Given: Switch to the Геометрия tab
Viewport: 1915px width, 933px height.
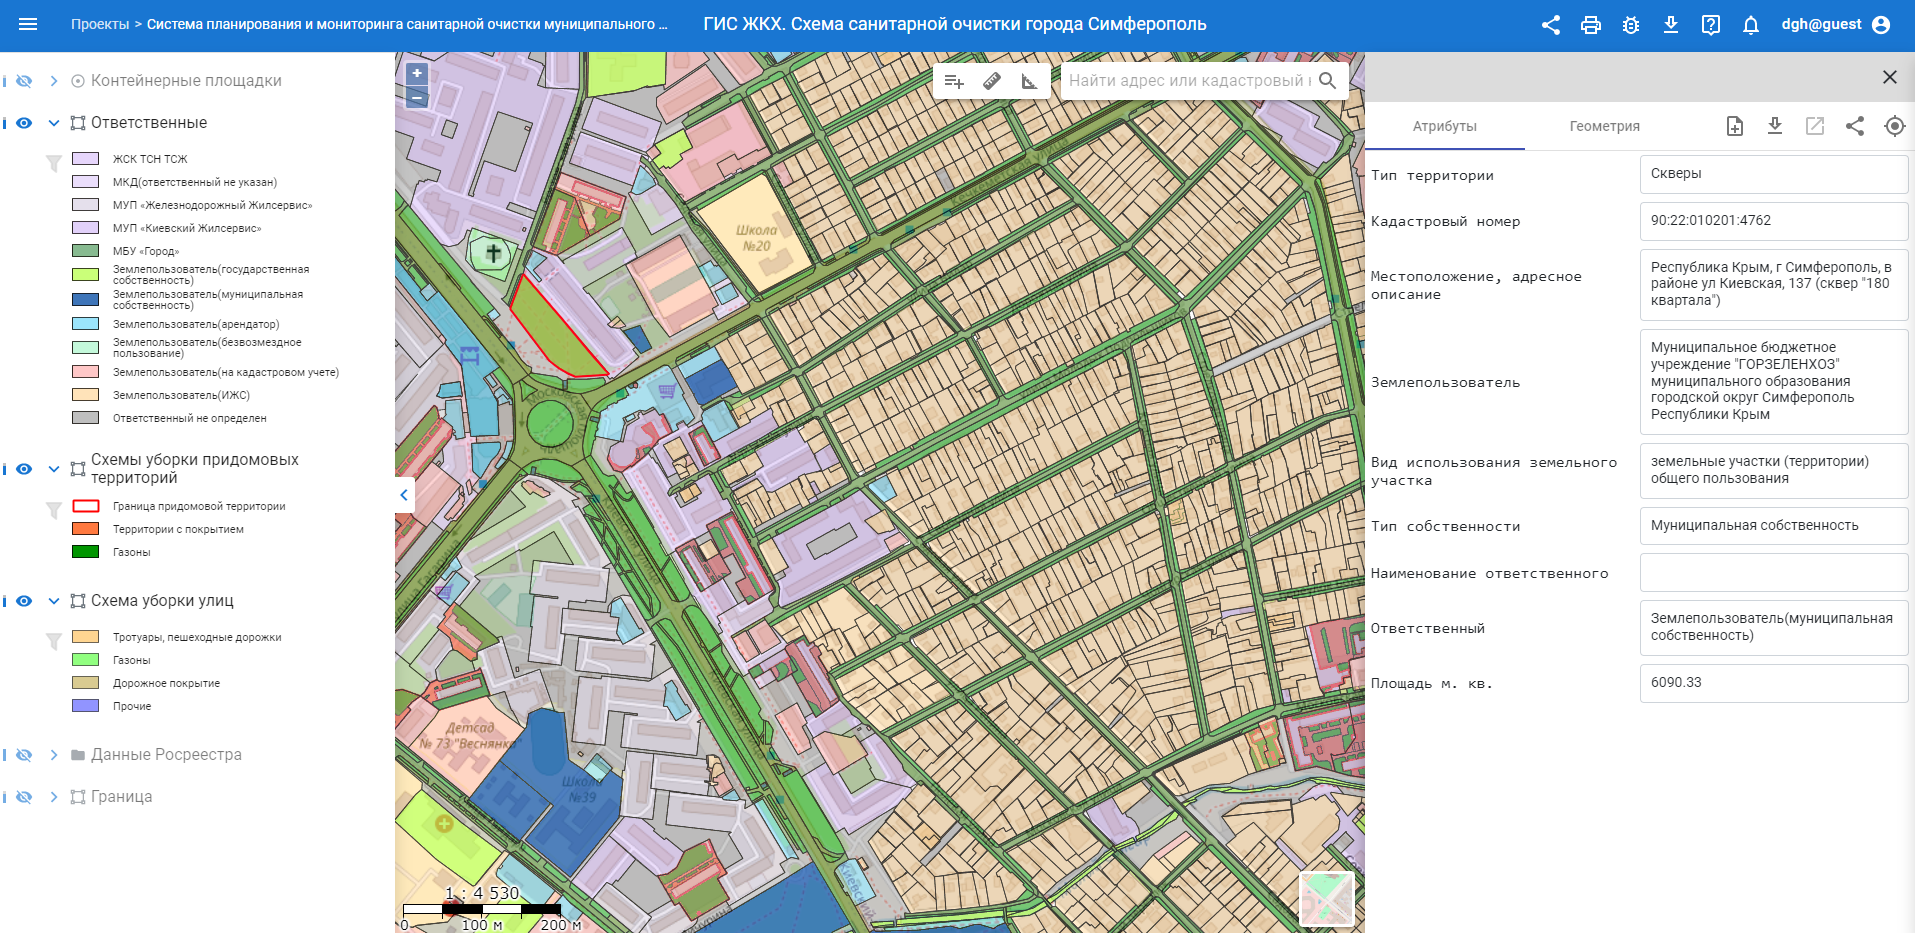Looking at the screenshot, I should click(1605, 126).
